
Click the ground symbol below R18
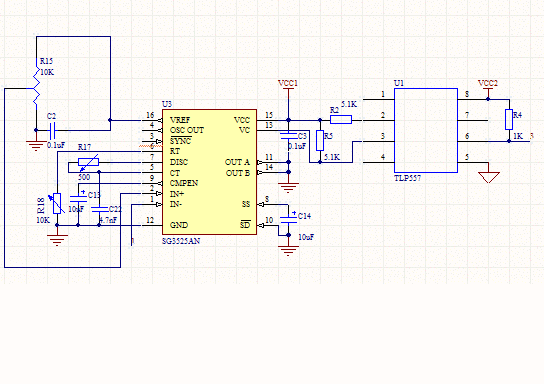coord(57,240)
